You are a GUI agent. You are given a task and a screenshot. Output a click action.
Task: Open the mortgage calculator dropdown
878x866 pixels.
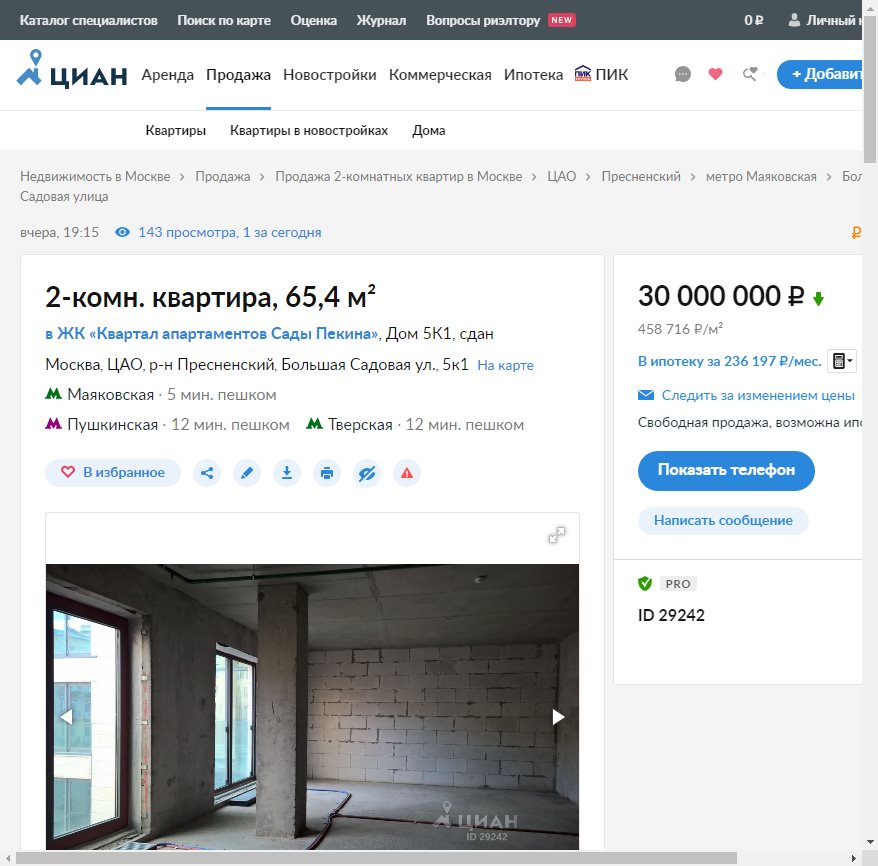pos(842,361)
